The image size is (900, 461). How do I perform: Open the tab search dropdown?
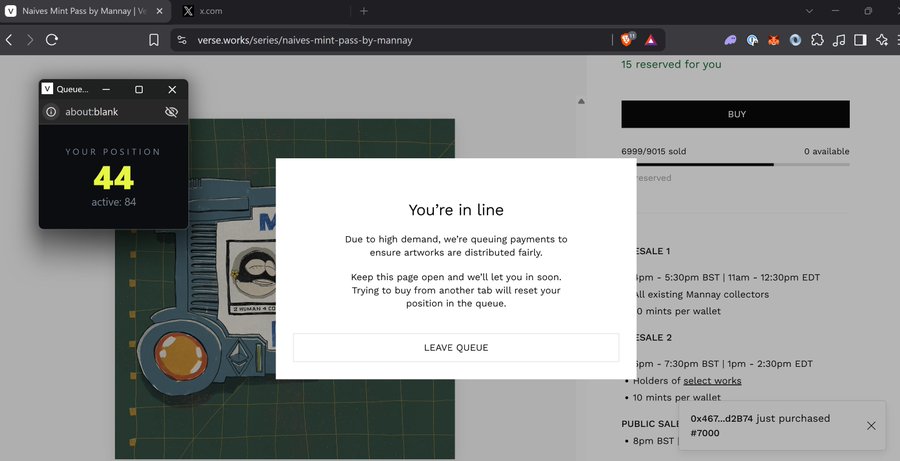pos(809,11)
